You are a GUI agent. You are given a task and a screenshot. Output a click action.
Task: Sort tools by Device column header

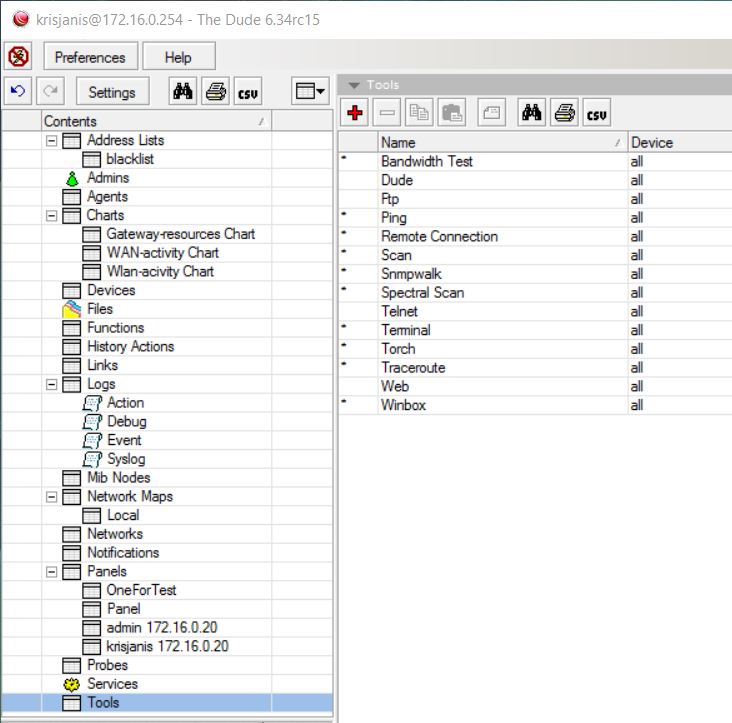[680, 142]
